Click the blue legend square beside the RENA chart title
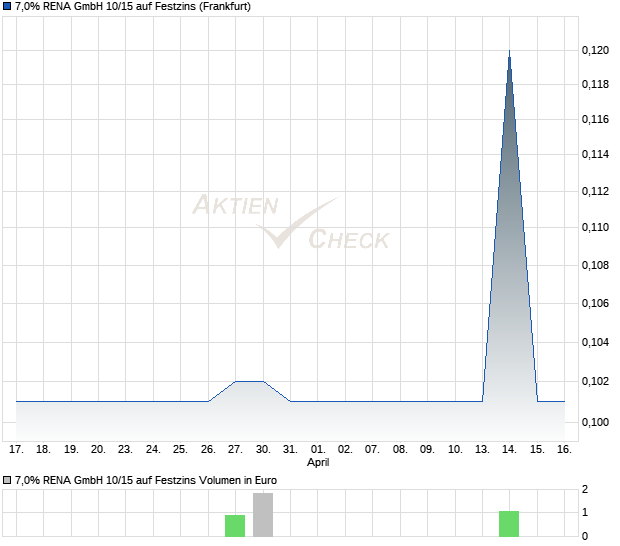Viewport: 620px width, 546px height. tap(7, 6)
